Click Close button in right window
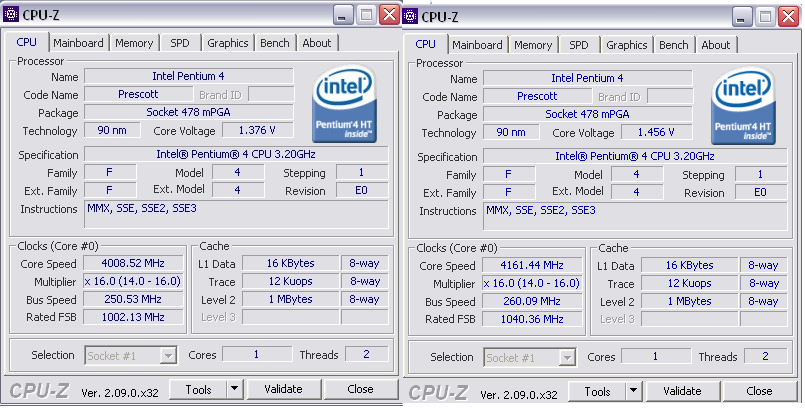This screenshot has width=805, height=411. click(x=759, y=392)
